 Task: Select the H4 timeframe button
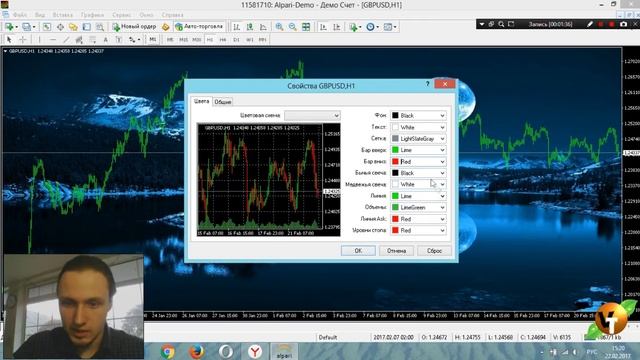pos(223,40)
